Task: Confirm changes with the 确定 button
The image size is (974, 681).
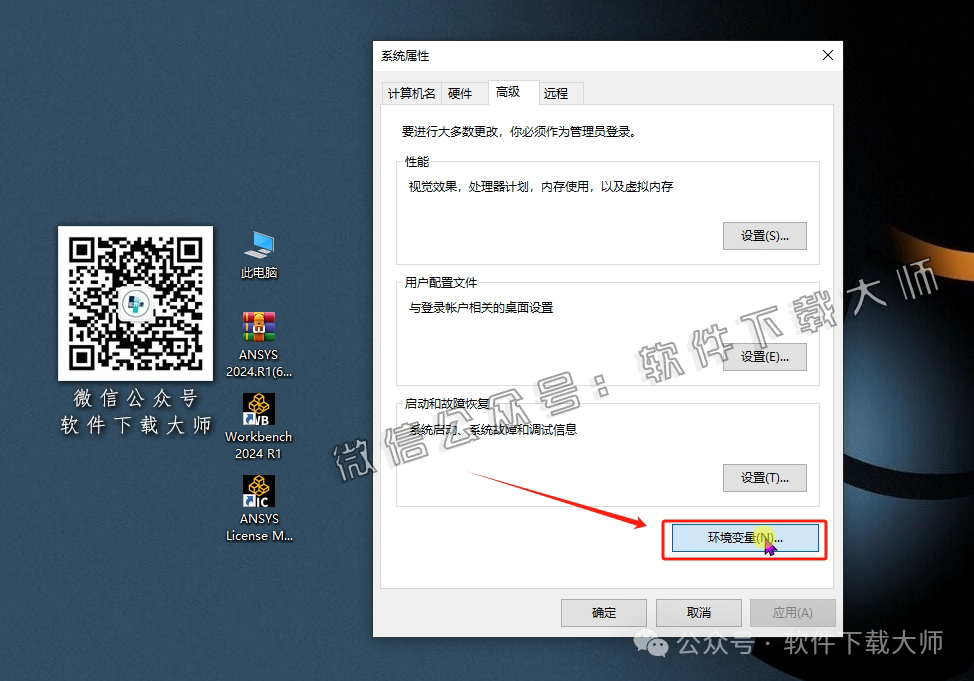Action: pyautogui.click(x=603, y=612)
